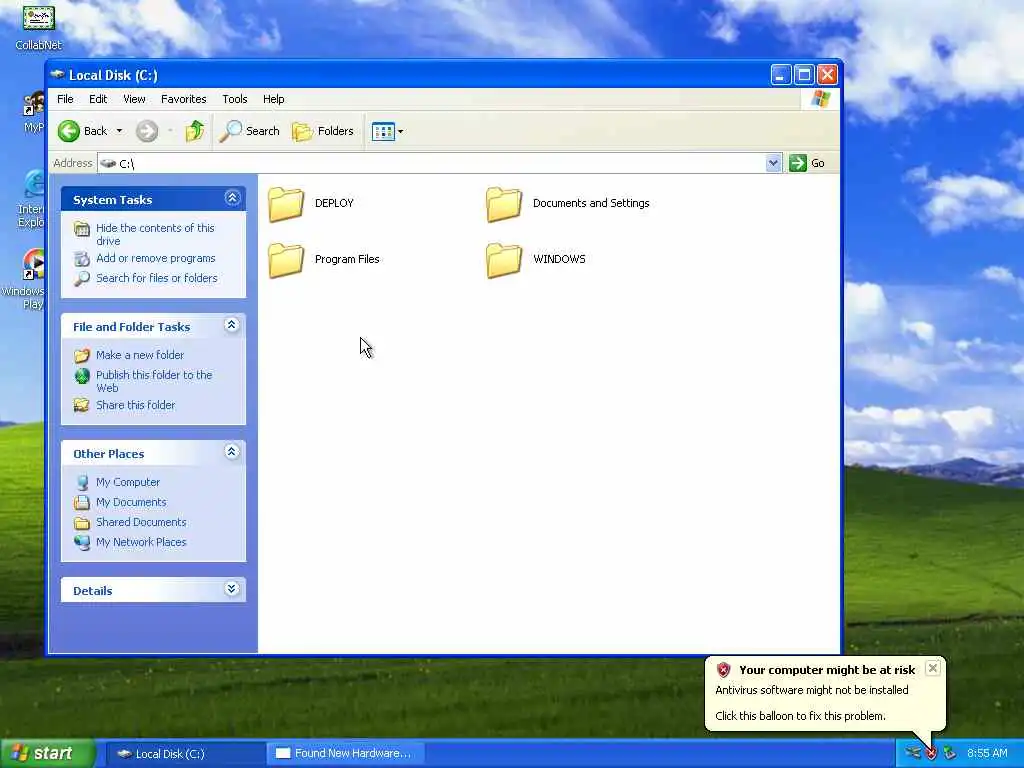
Task: Switch to Found New Hardware taskbar button
Action: tap(346, 754)
